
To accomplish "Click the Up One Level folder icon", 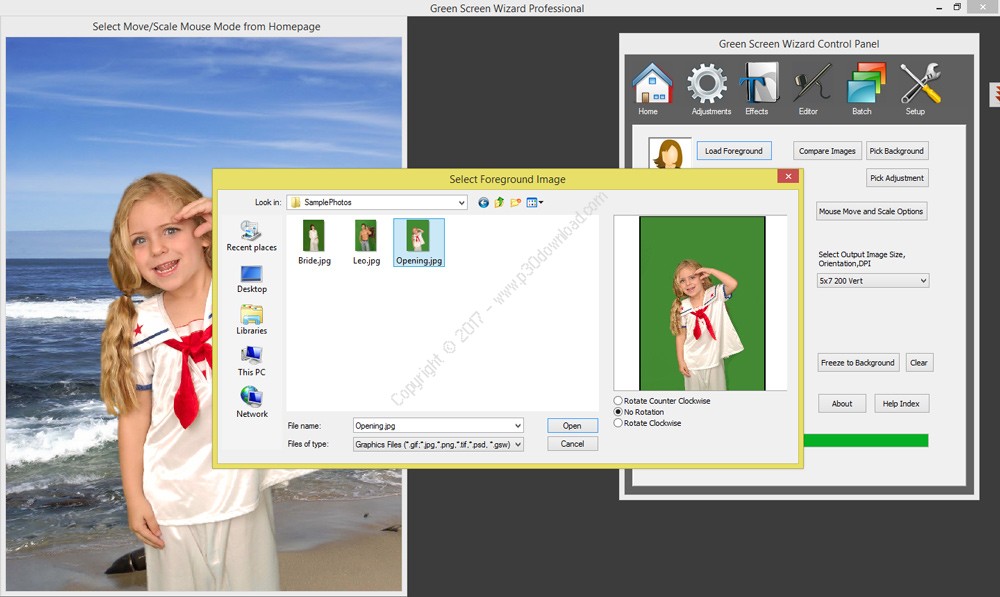I will point(499,203).
